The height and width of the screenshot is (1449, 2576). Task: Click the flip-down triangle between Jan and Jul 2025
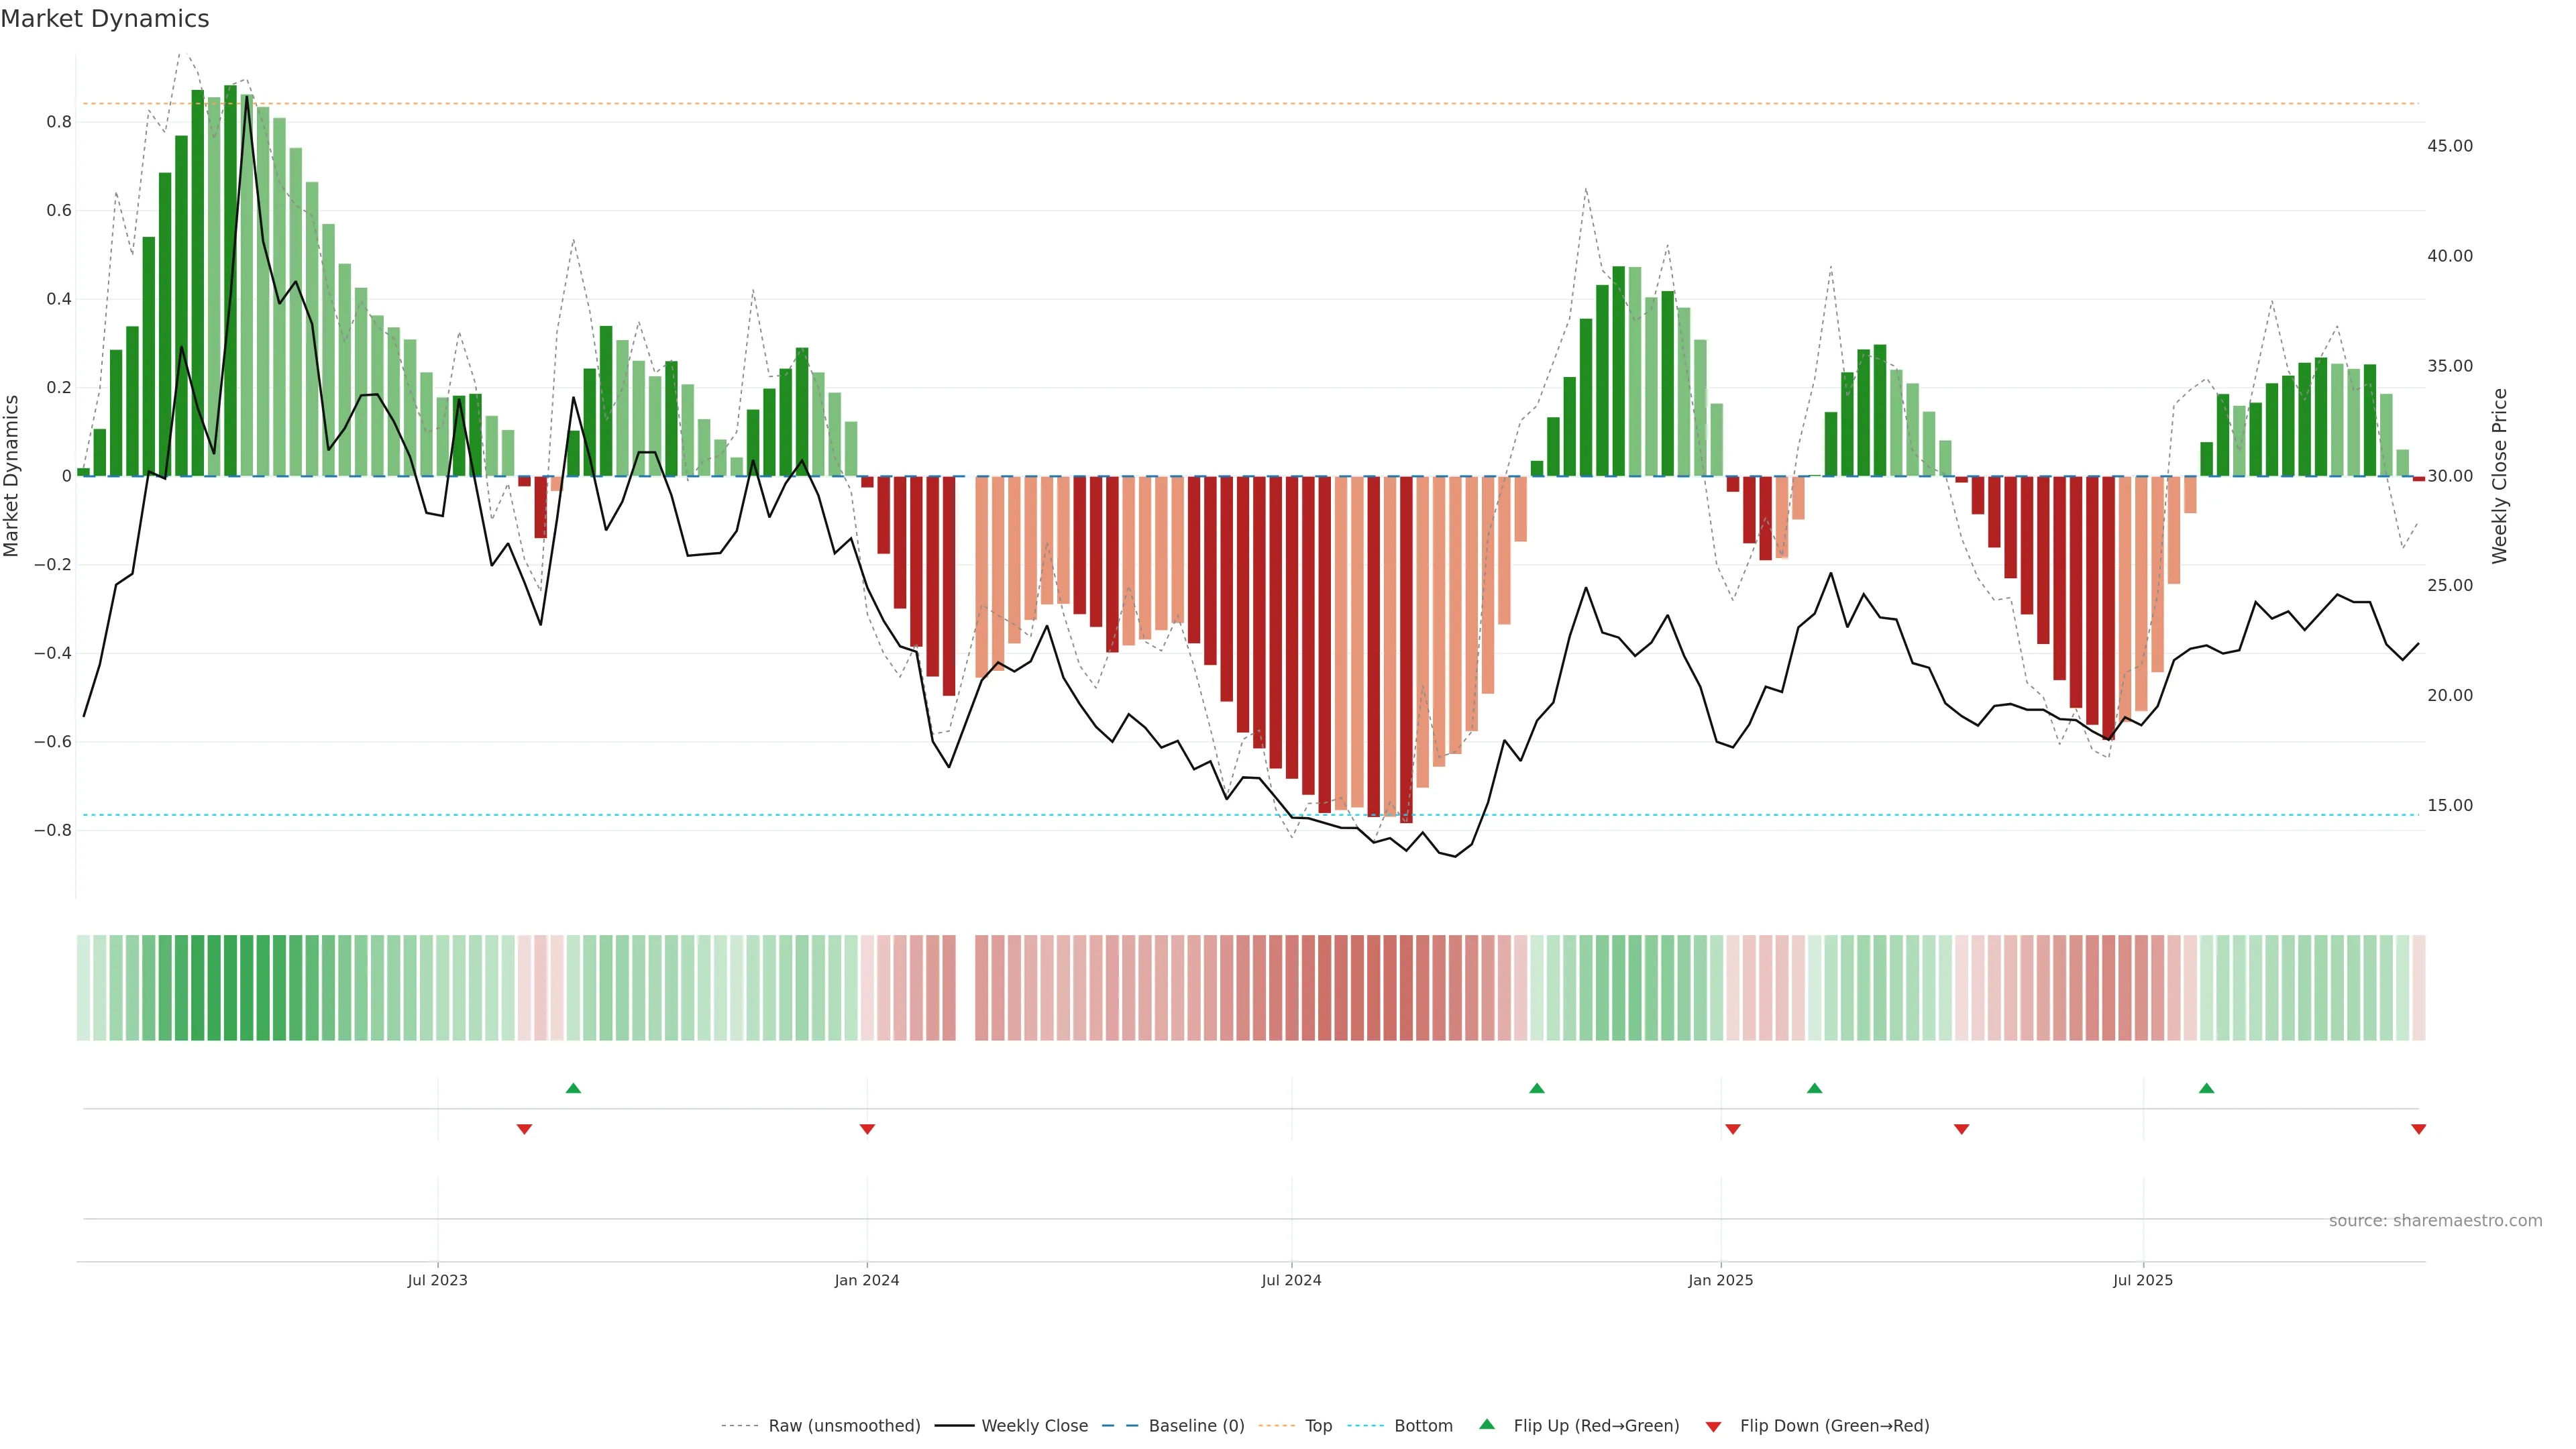click(1961, 1129)
